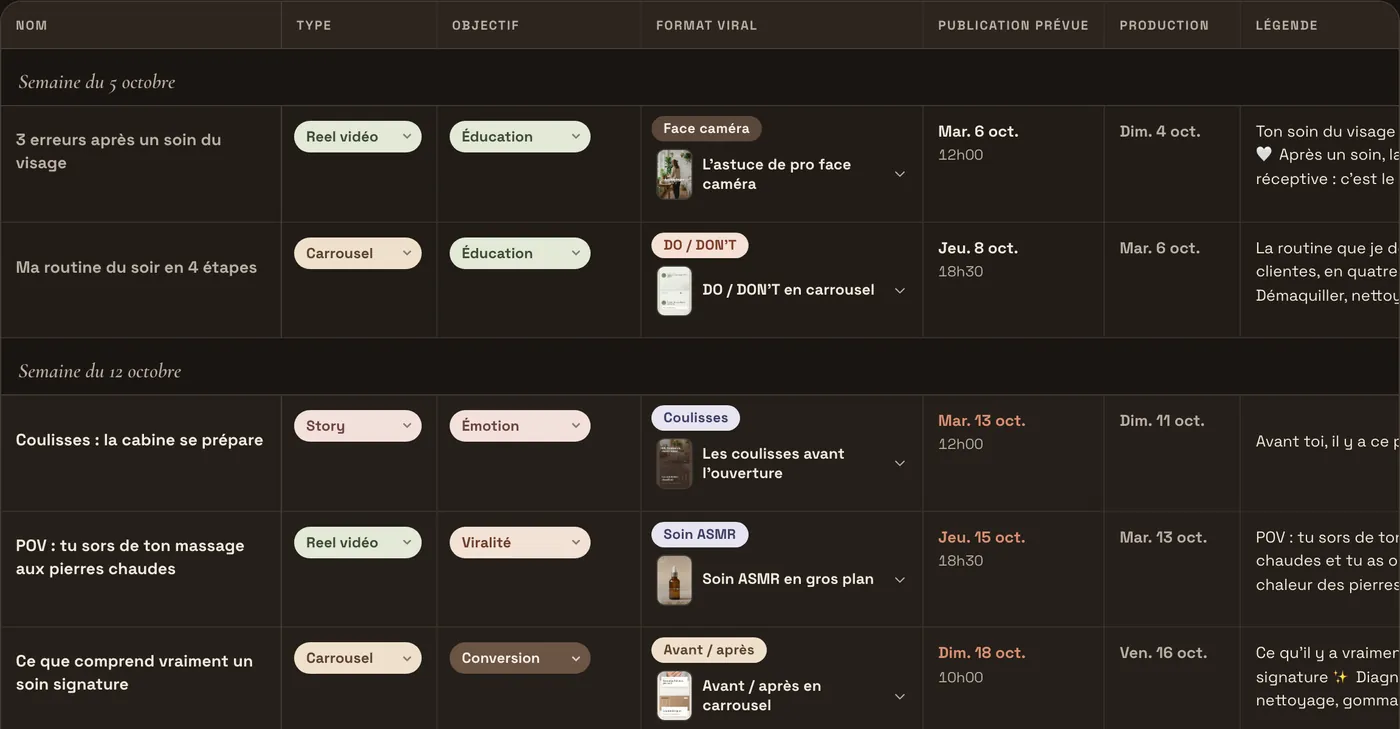
Task: Click the "Dim. 18 oct." publication date
Action: (x=981, y=653)
